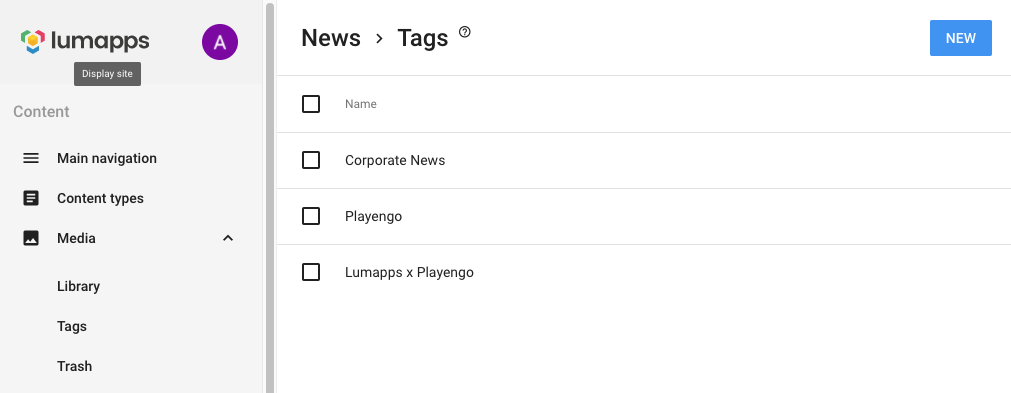Click the Content types document icon
Viewport: 1011px width, 393px height.
[x=31, y=198]
